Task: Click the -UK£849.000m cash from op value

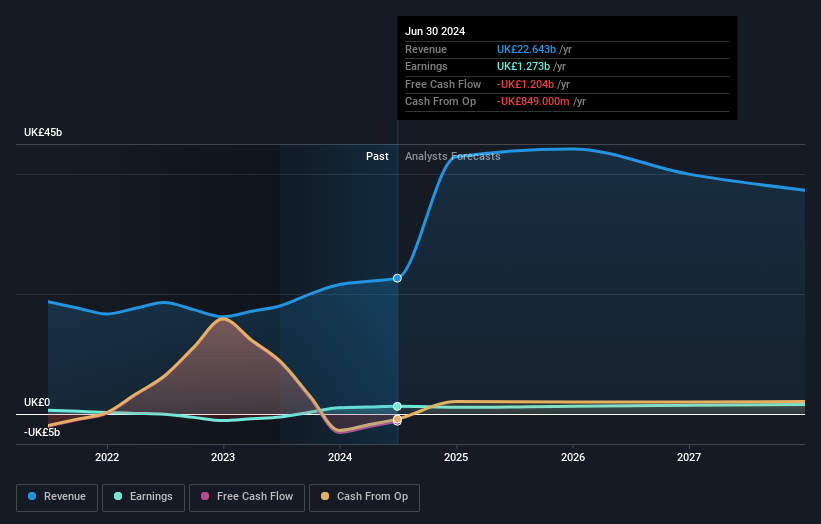Action: coord(533,102)
